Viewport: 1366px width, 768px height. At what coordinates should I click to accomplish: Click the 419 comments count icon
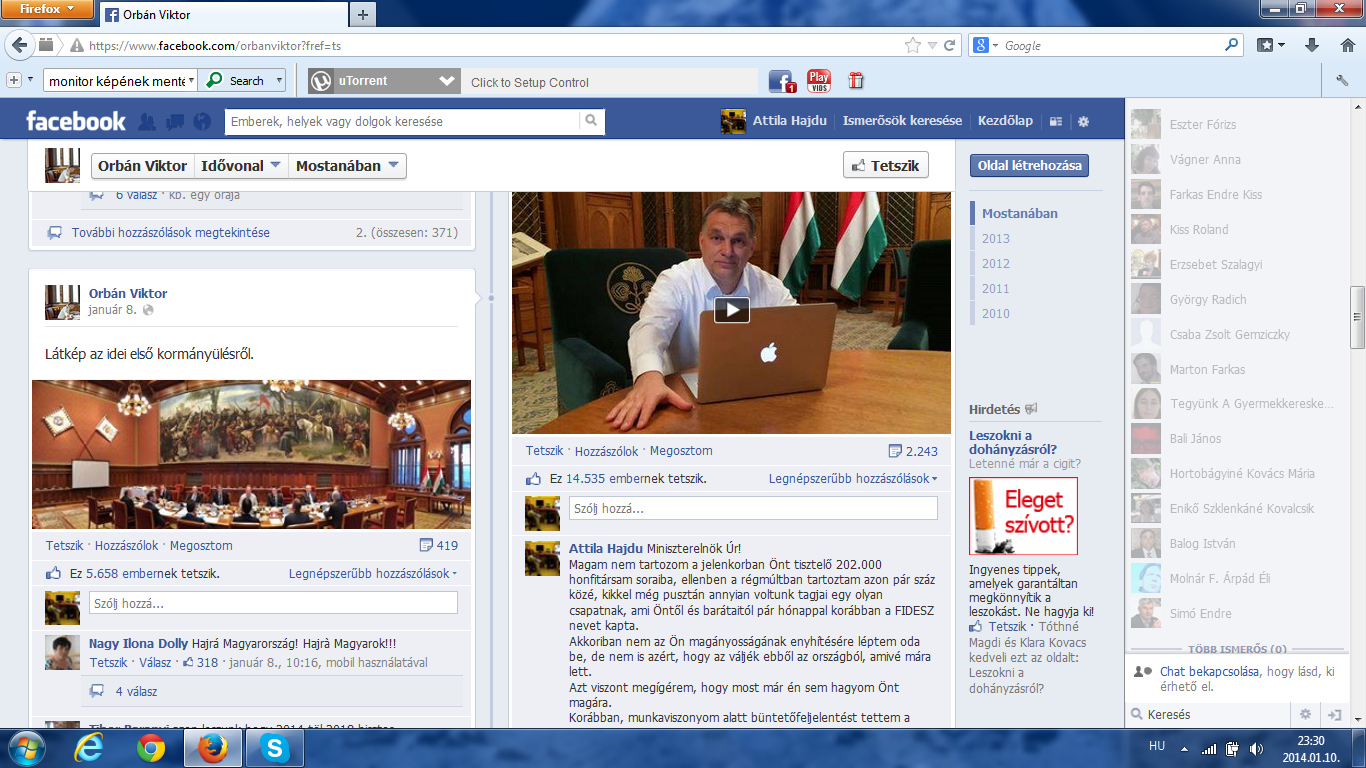439,546
